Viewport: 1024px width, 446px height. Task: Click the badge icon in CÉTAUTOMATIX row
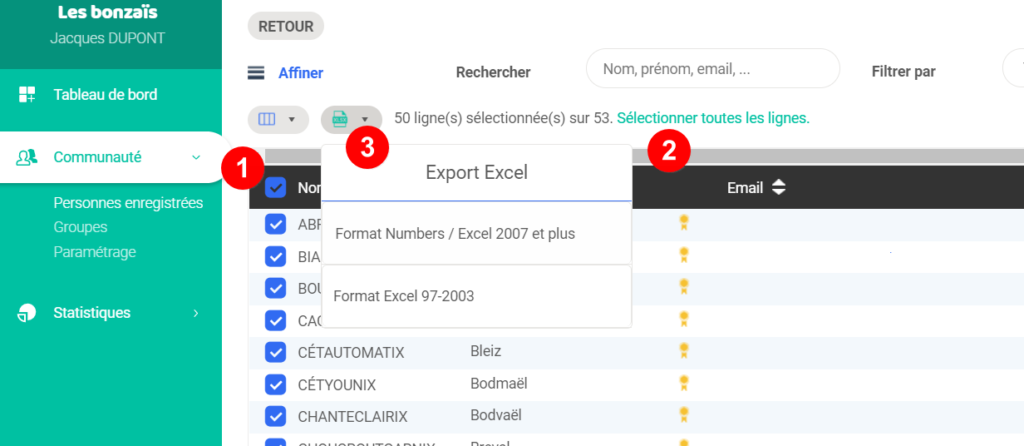(684, 351)
